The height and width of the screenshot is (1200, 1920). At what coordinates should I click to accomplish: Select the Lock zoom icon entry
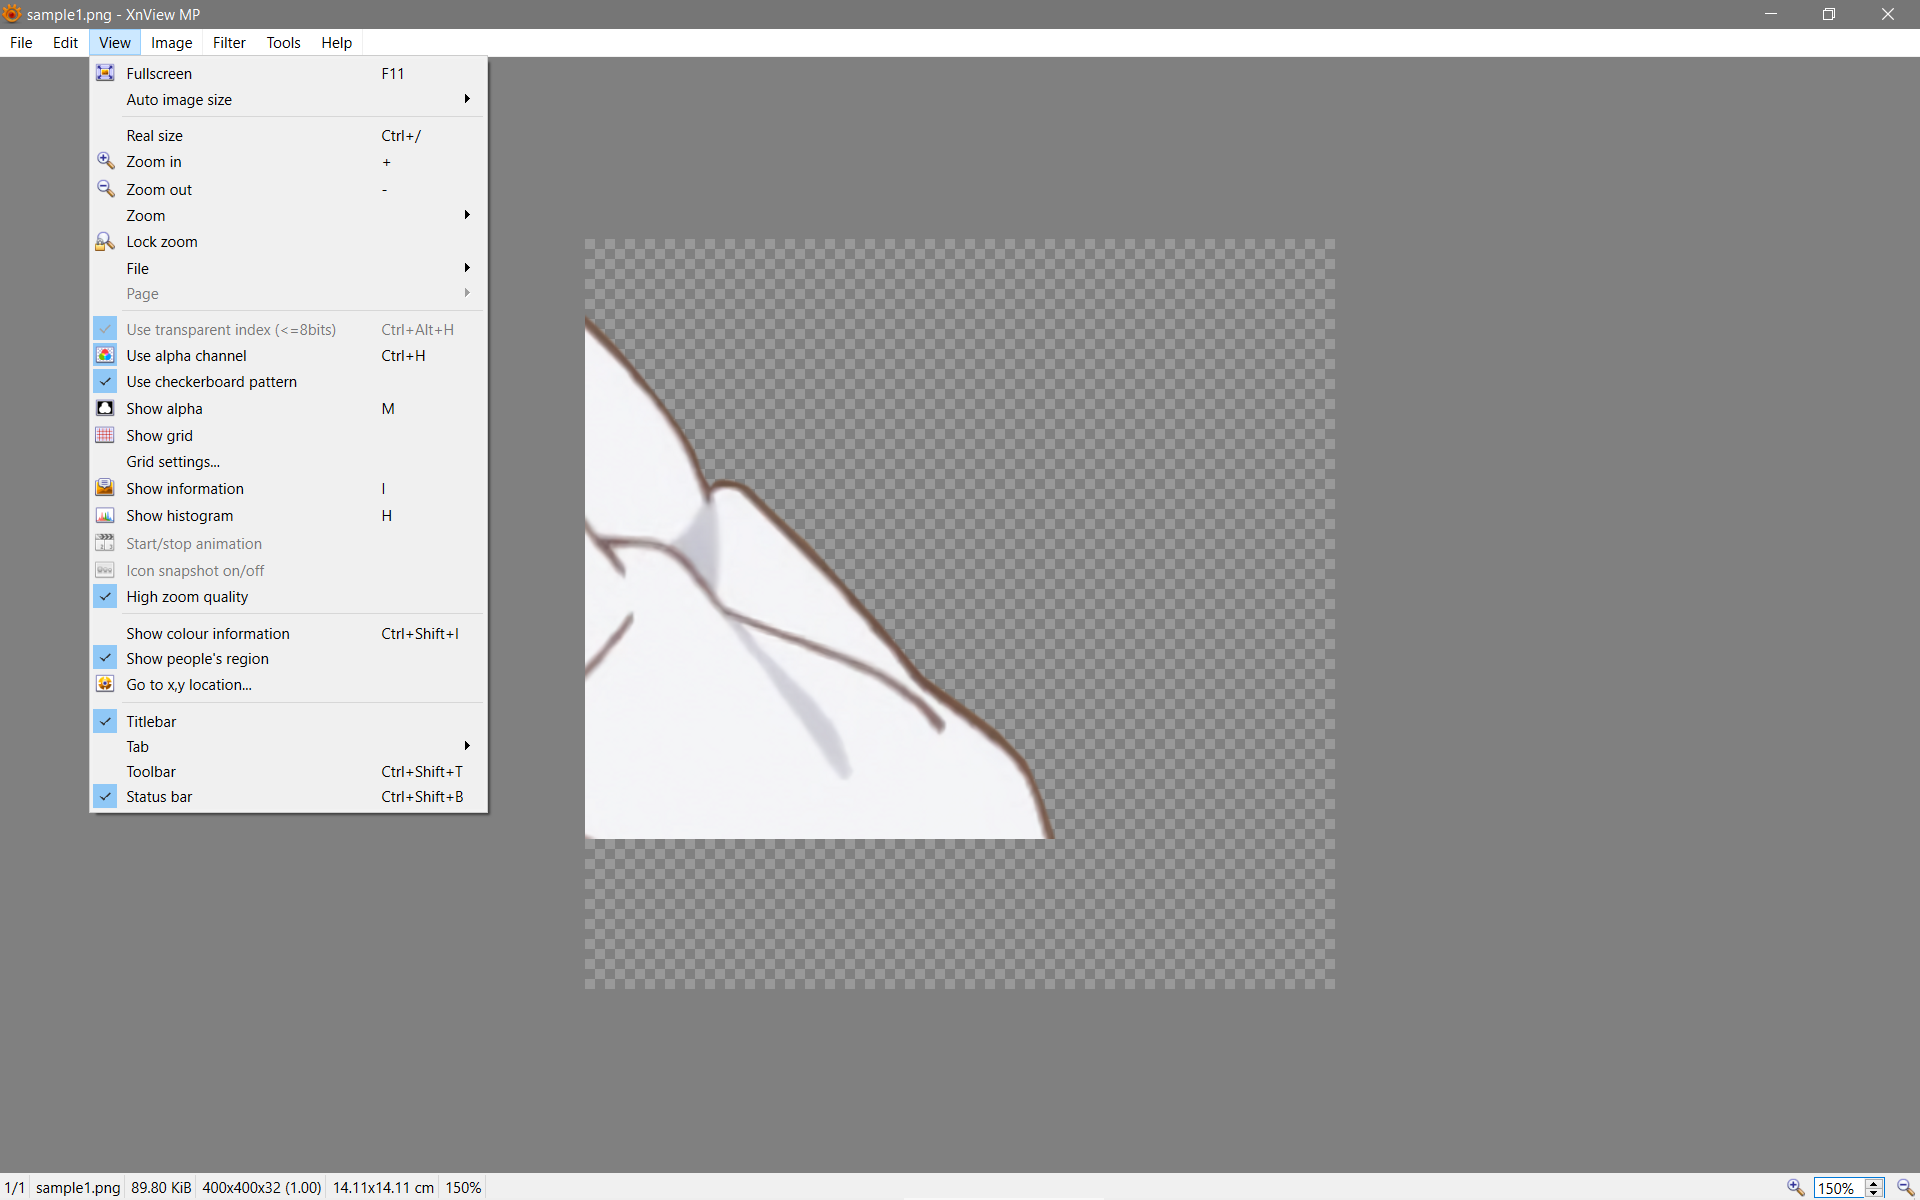click(105, 242)
